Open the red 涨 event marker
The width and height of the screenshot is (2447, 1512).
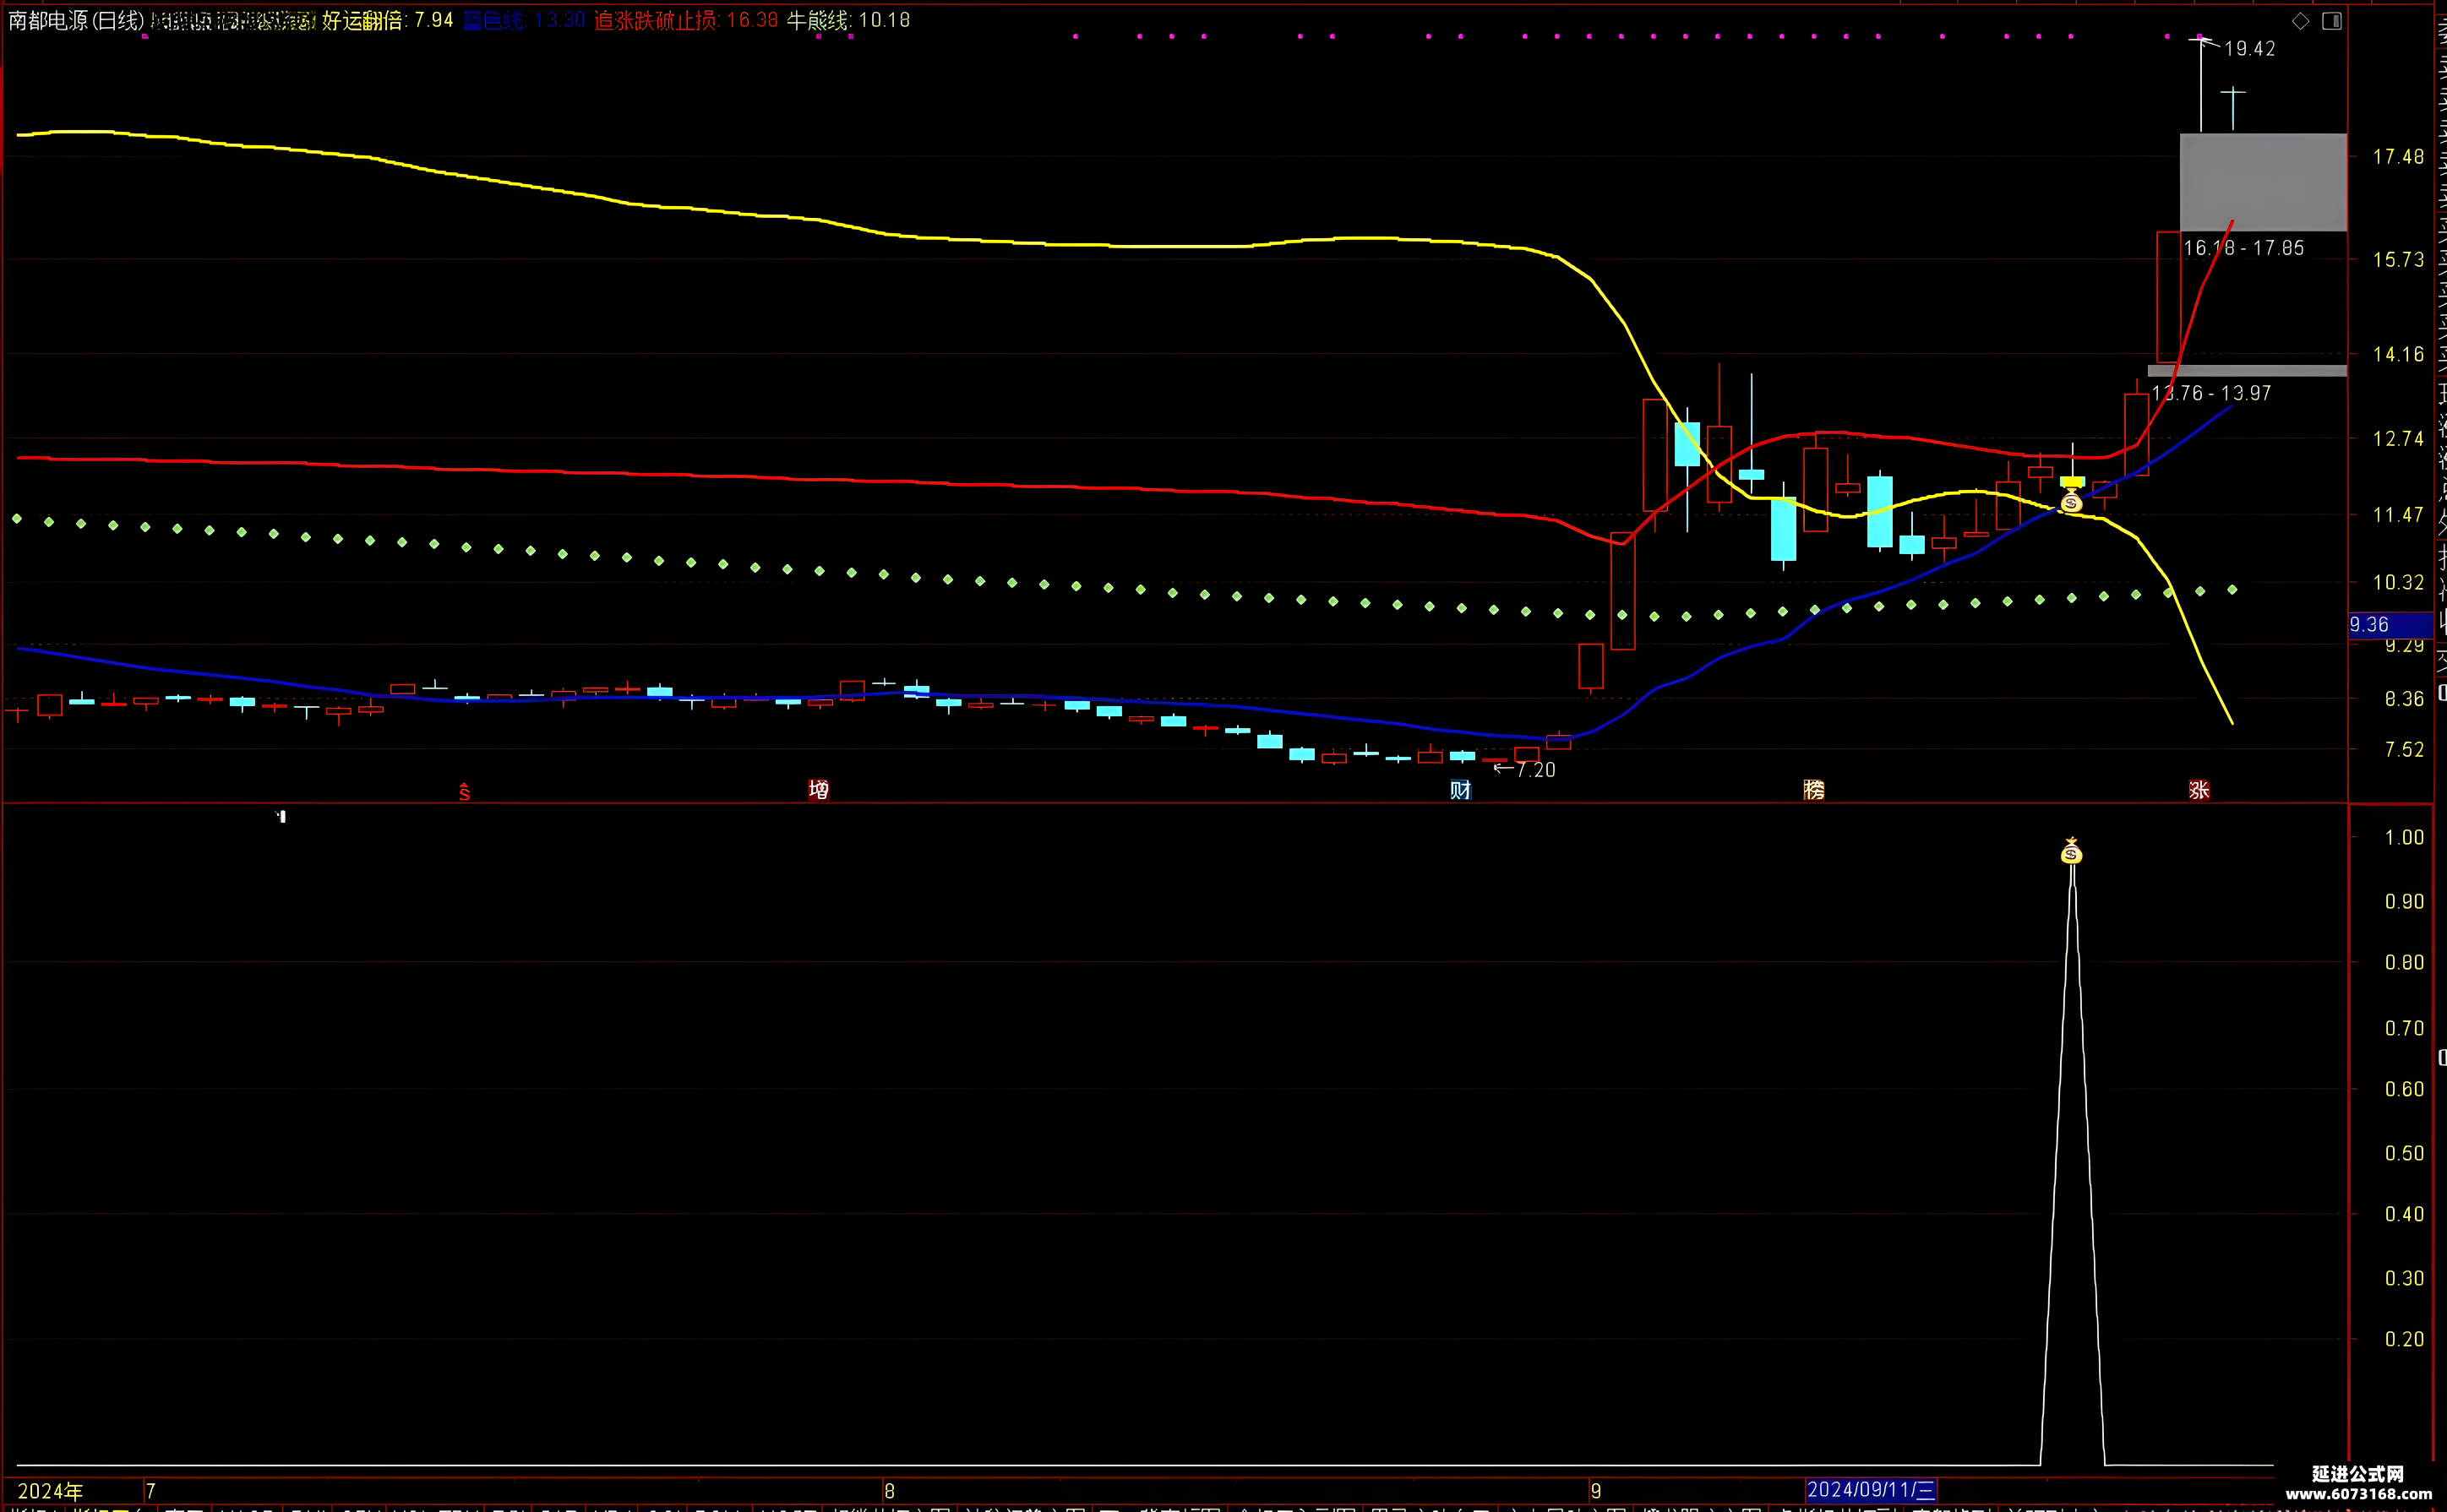pos(2199,790)
